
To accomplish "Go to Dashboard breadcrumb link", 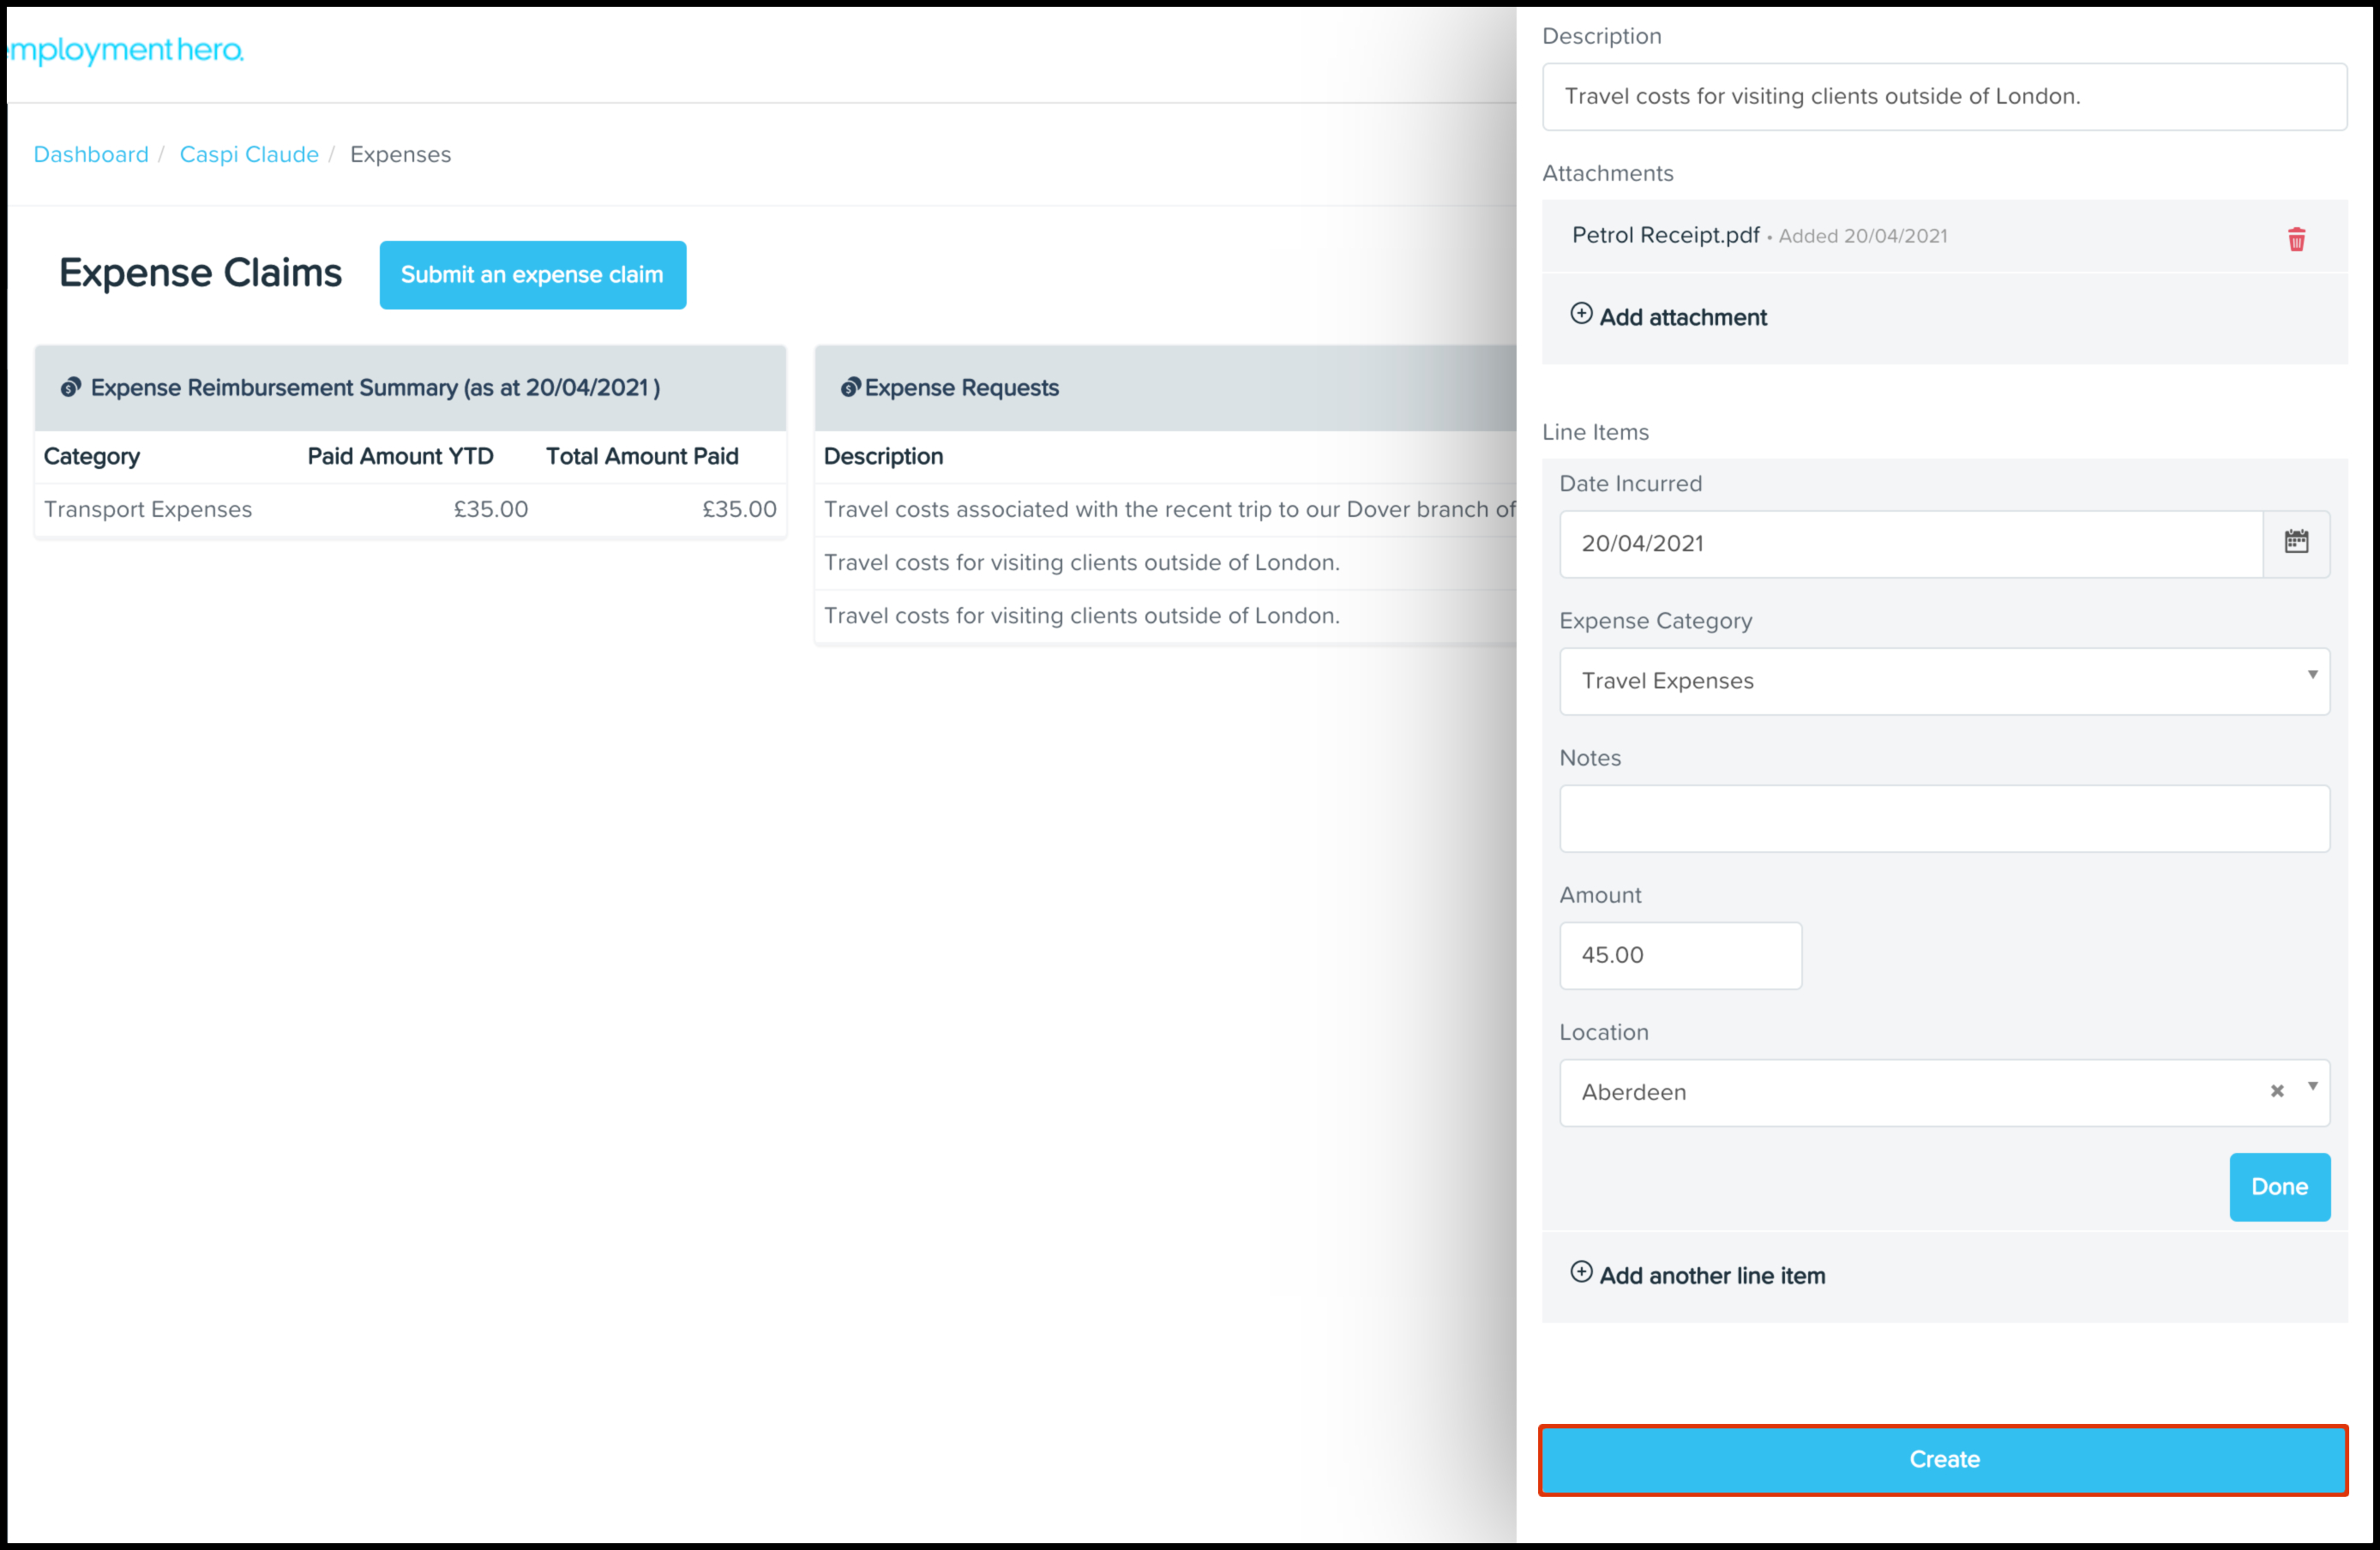I will click(91, 155).
